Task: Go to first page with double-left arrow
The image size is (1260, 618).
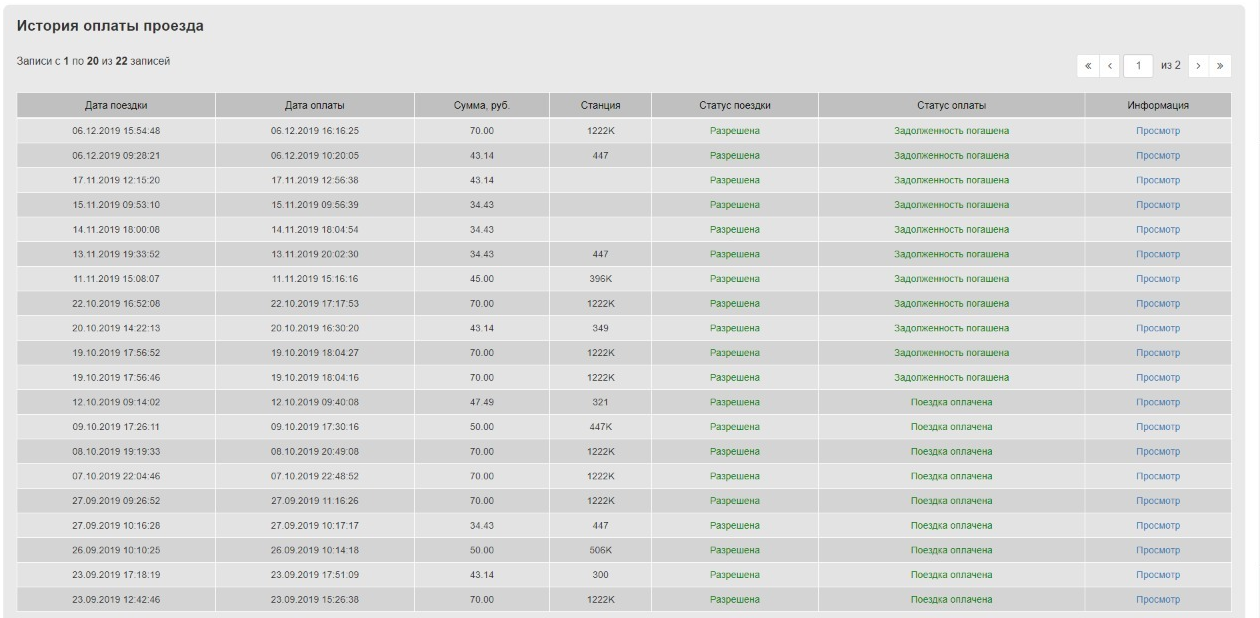Action: (x=1088, y=65)
